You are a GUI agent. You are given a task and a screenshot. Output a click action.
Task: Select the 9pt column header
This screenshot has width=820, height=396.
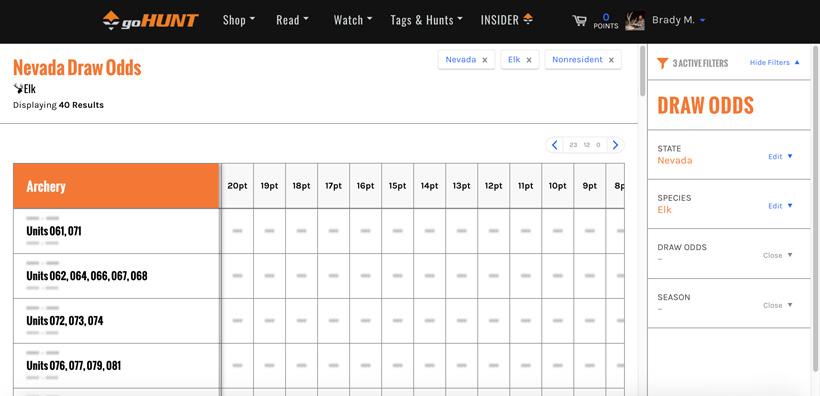point(589,186)
